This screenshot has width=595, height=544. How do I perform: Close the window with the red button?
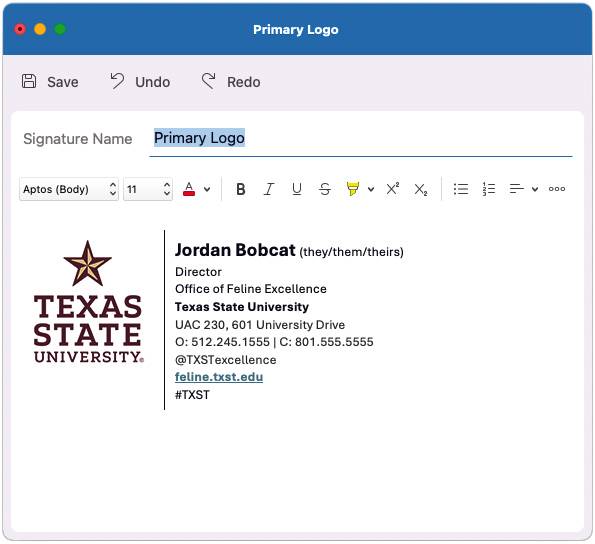tap(20, 29)
